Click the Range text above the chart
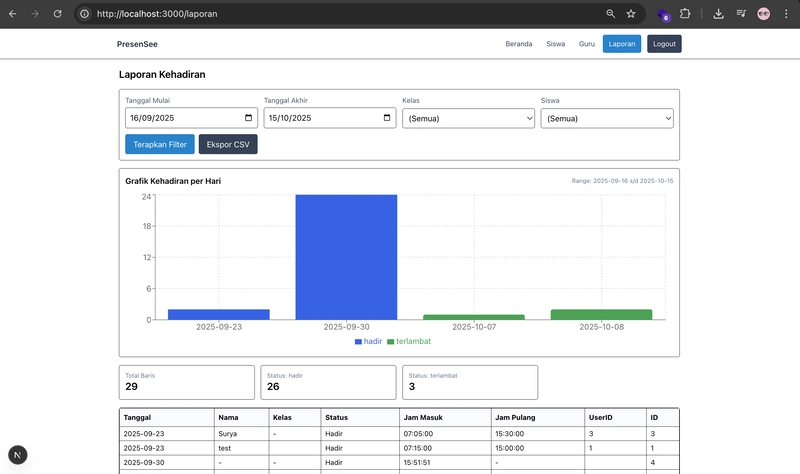Screen dimensions: 800x474 (x=622, y=181)
